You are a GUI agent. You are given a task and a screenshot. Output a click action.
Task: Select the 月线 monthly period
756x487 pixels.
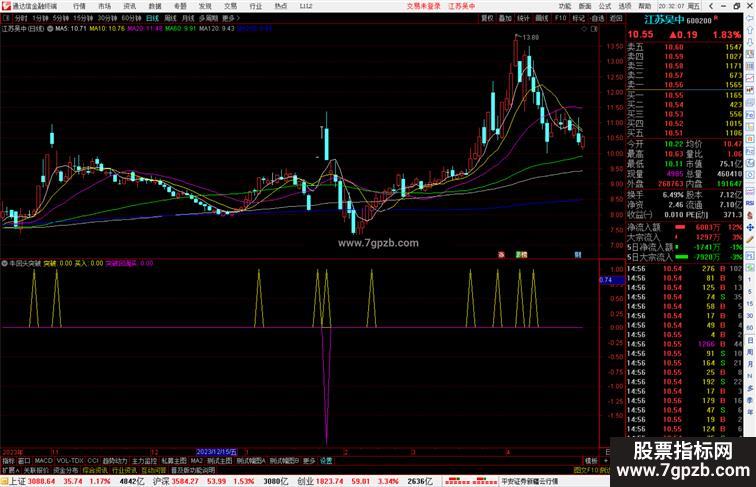[x=188, y=18]
